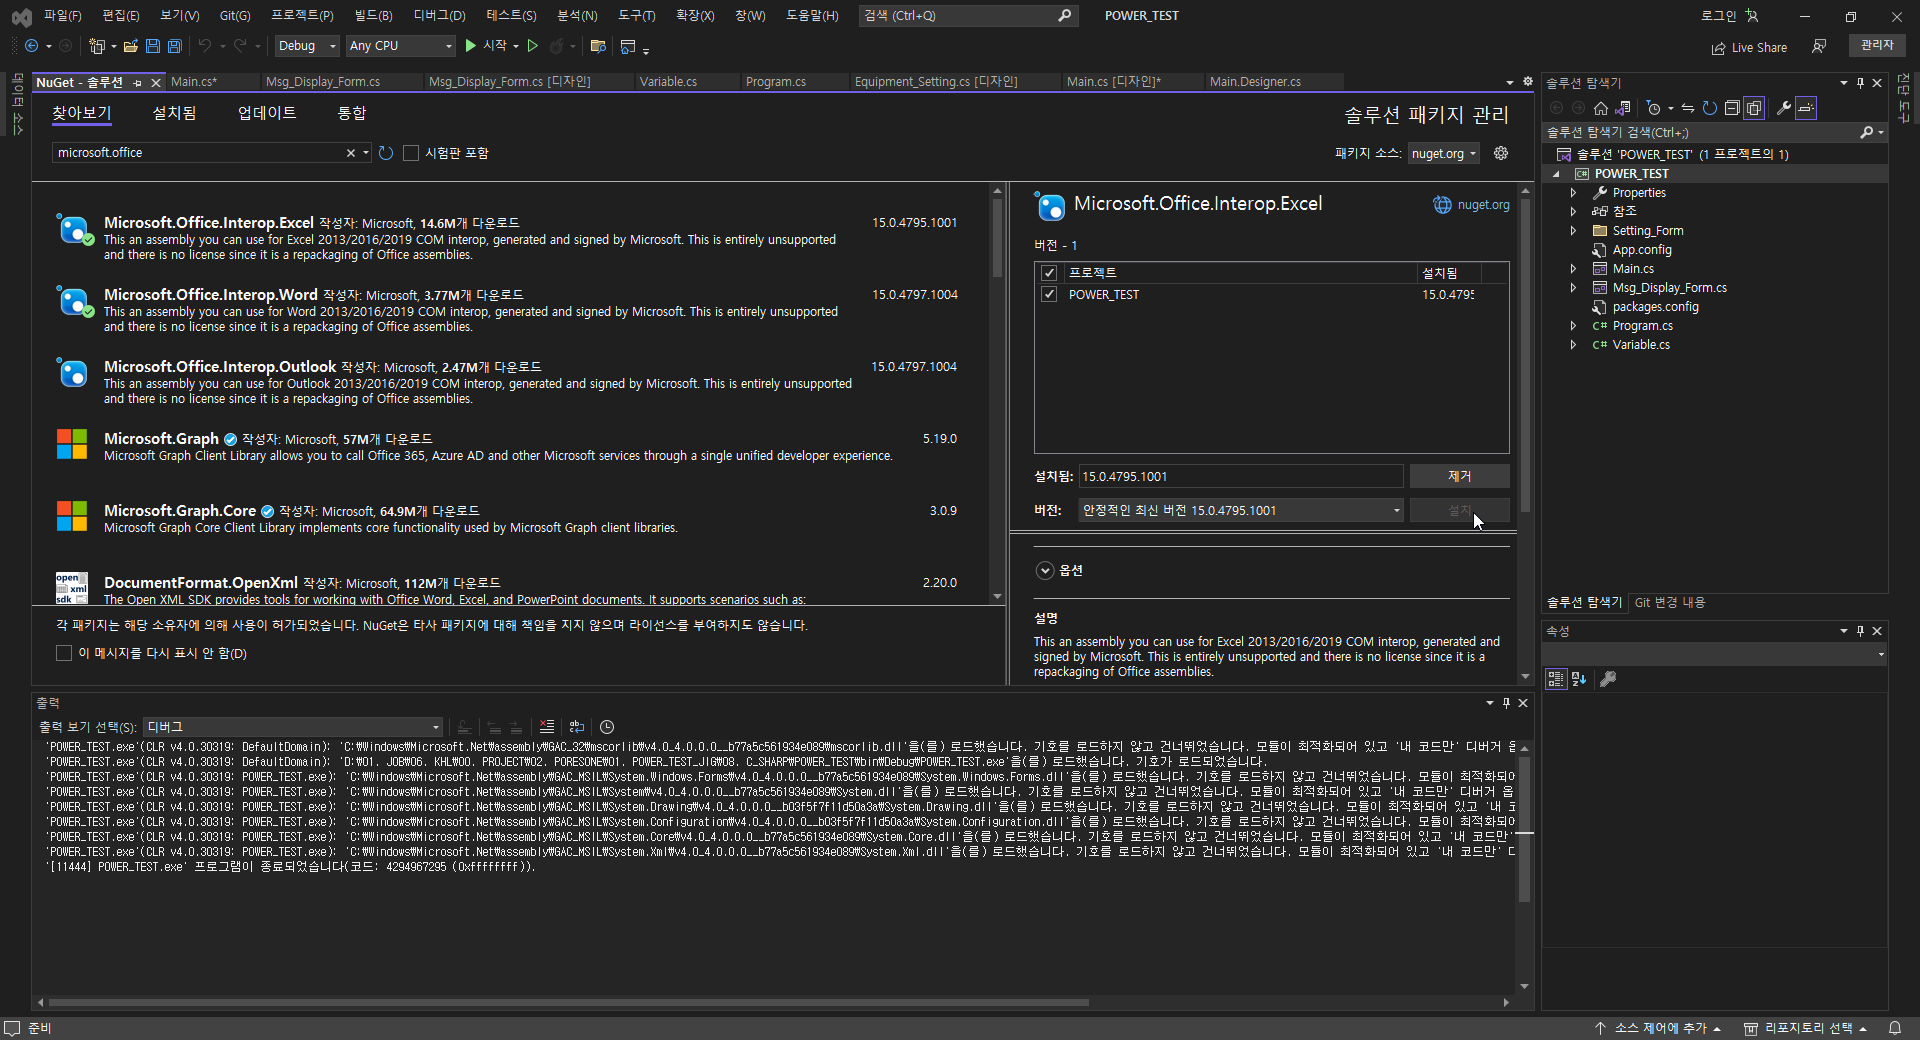Click the Live Share button
This screenshot has width=1920, height=1040.
pos(1749,47)
